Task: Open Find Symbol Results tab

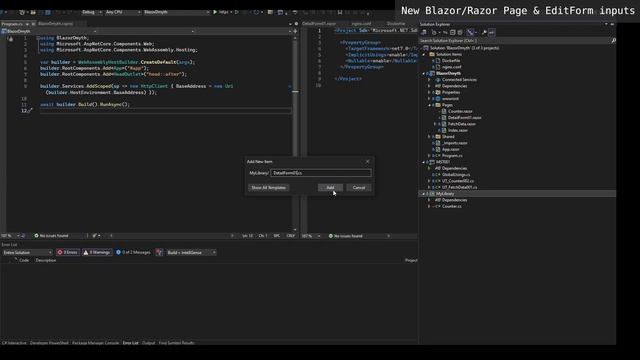Action: coord(176,343)
